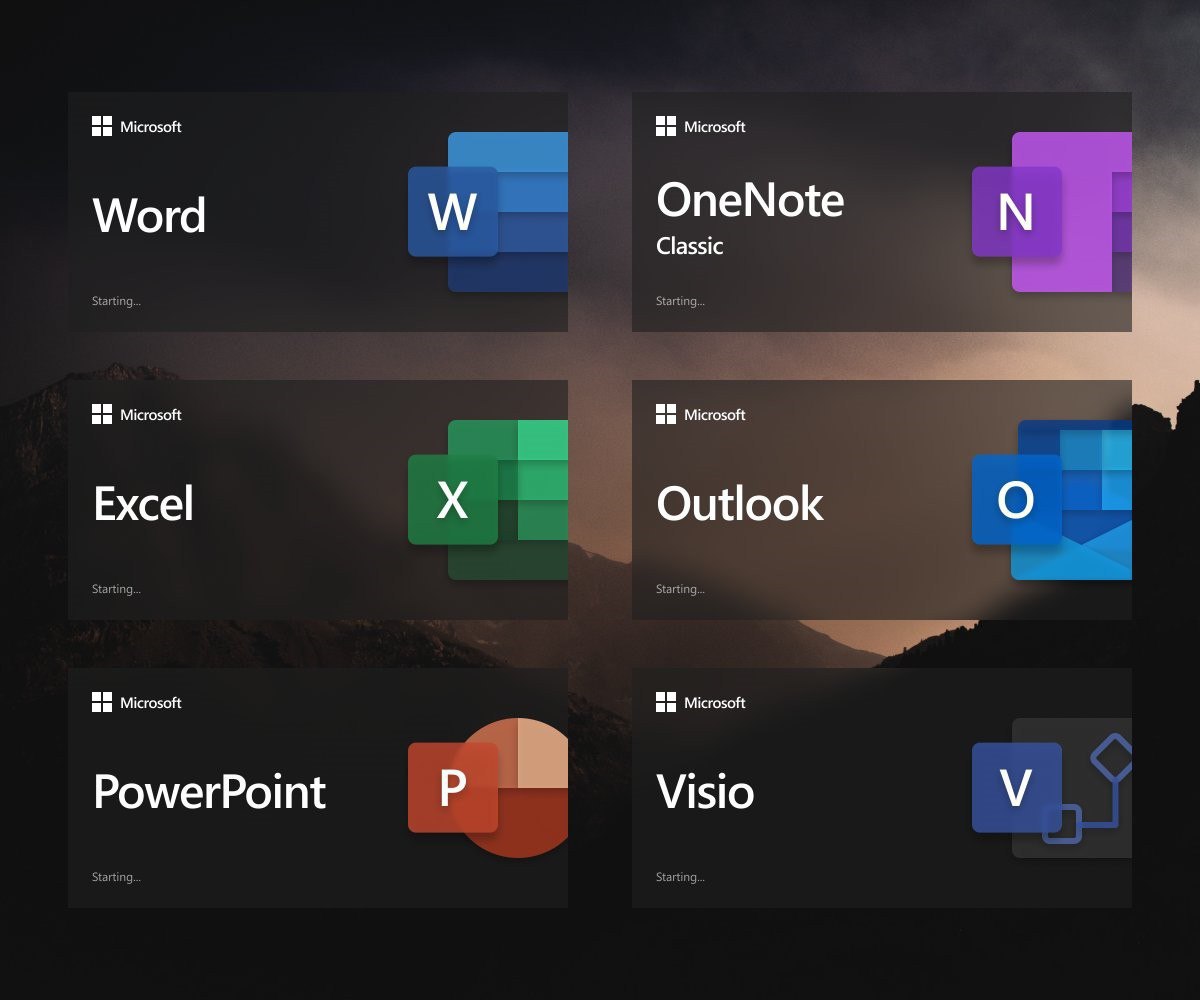Click "Microsoft" wordmark on Outlook splash

715,415
